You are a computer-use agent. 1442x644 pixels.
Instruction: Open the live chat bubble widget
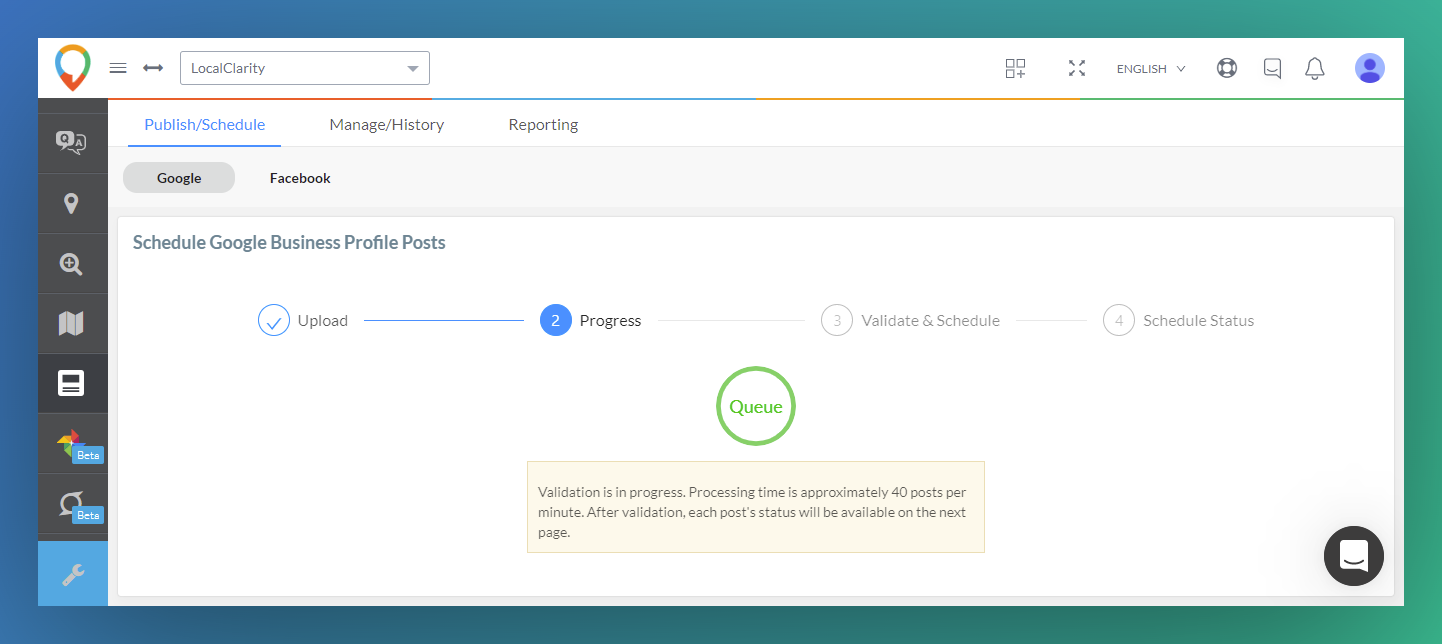point(1354,556)
